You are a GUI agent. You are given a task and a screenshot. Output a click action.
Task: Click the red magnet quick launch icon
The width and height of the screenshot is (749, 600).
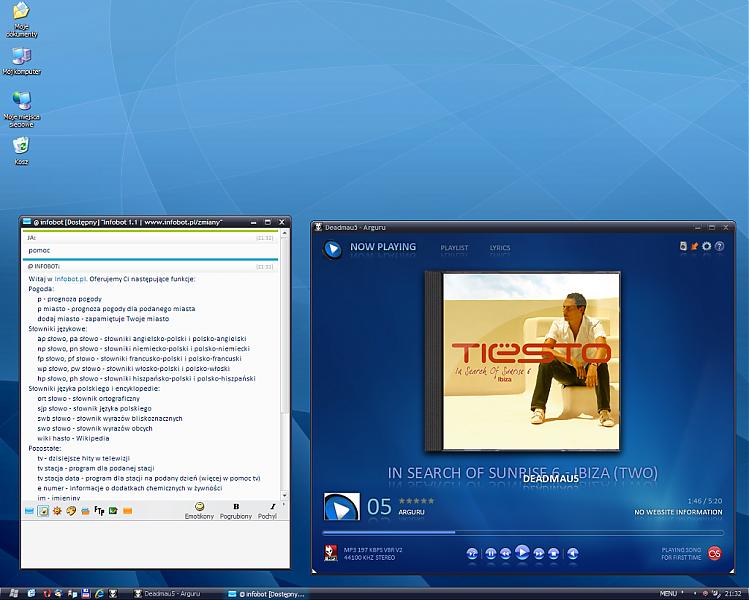pyautogui.click(x=45, y=593)
